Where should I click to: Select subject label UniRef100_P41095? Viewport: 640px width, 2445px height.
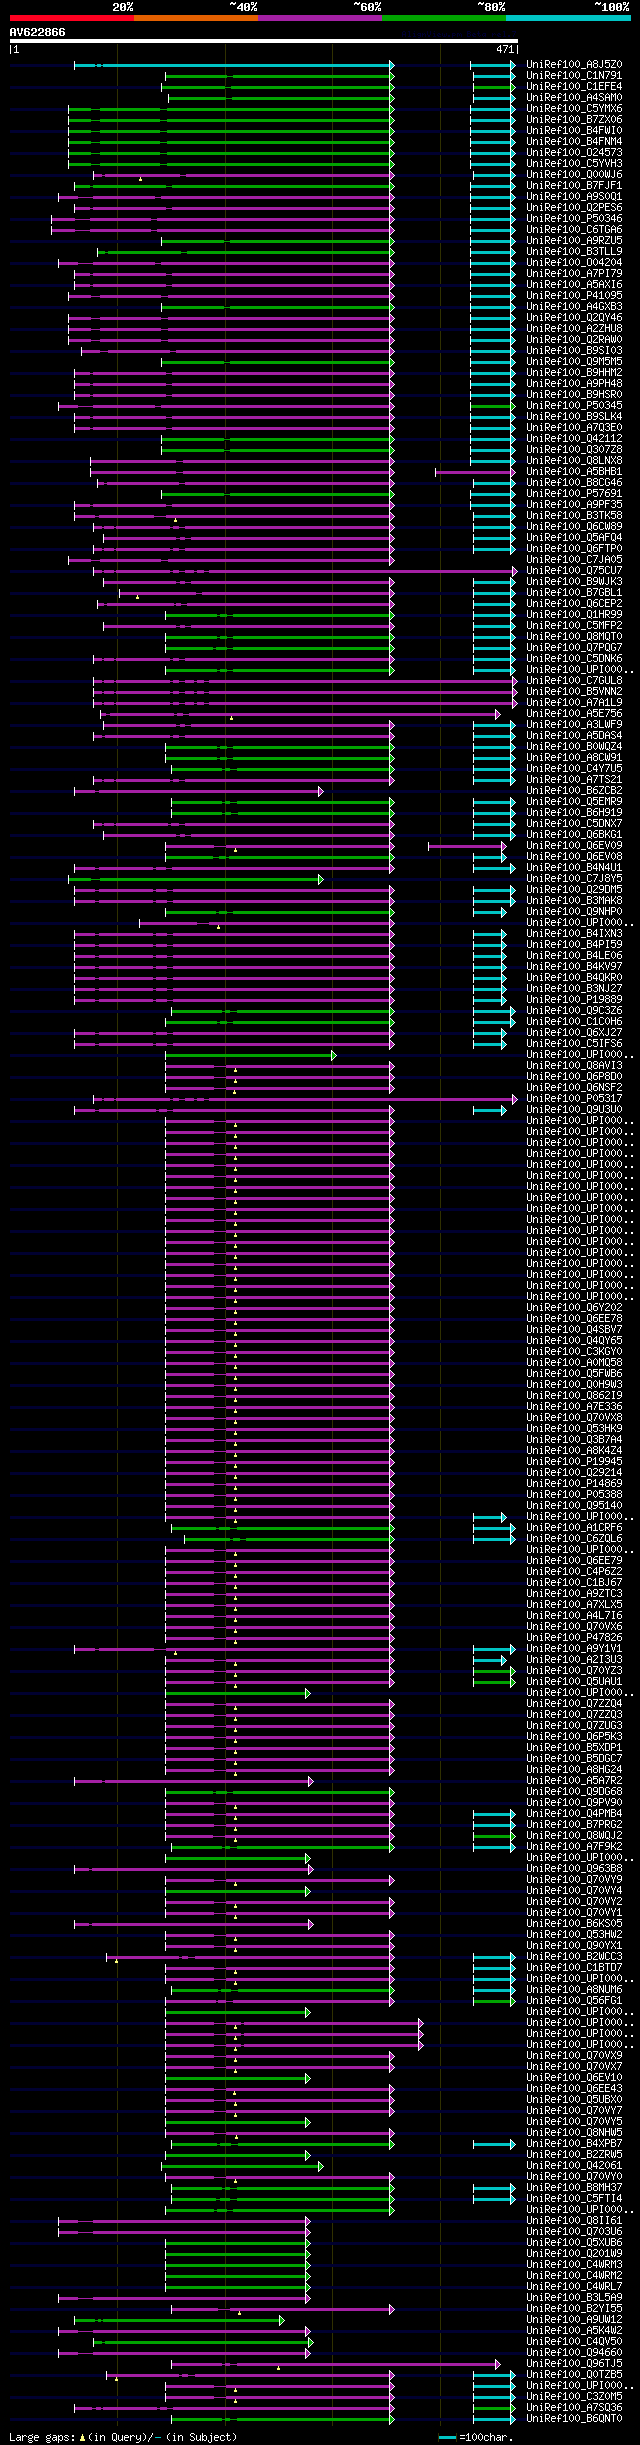(574, 296)
